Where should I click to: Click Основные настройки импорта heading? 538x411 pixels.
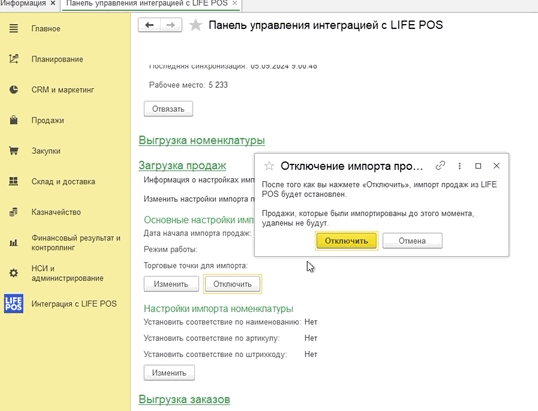[199, 220]
